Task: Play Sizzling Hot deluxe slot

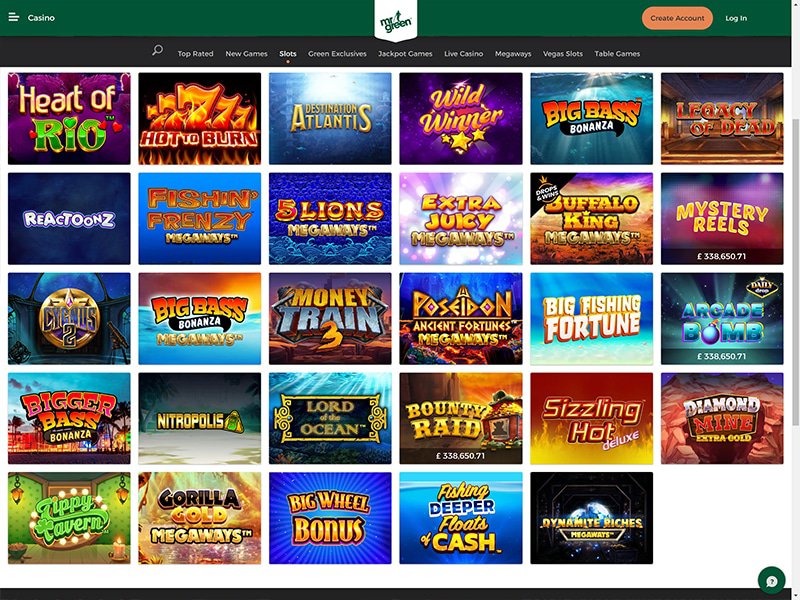Action: click(x=591, y=418)
